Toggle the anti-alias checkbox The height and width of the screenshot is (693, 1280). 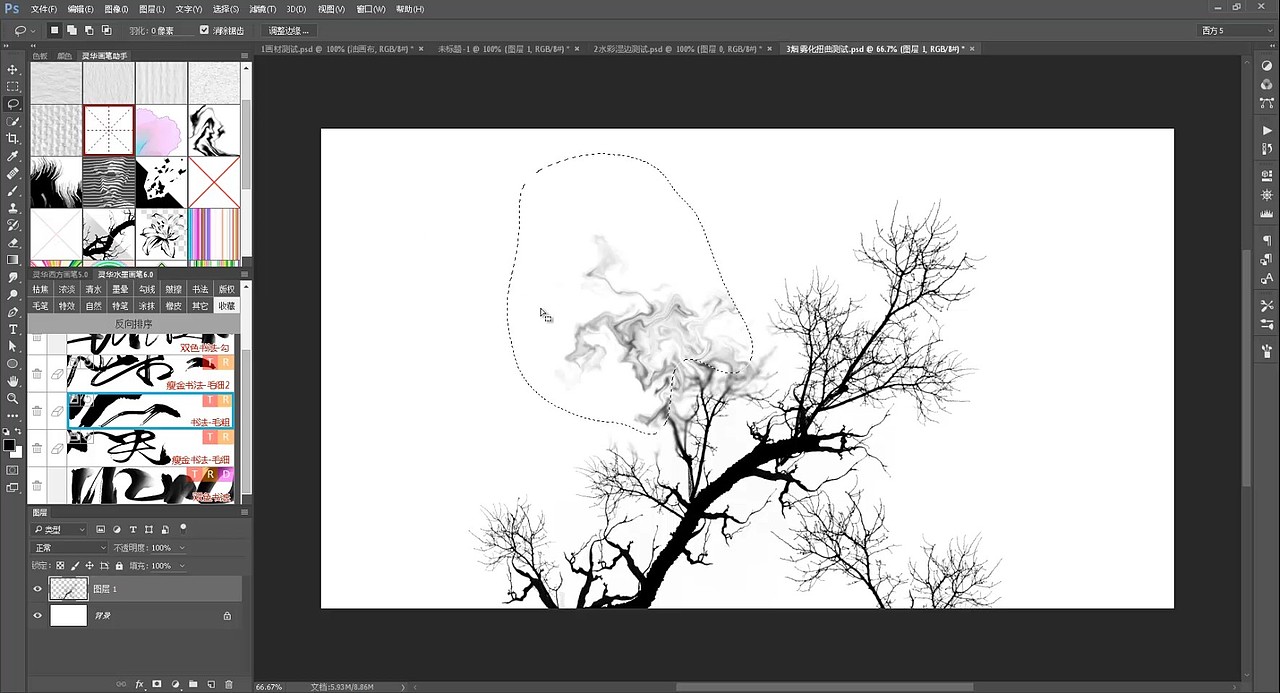[205, 30]
